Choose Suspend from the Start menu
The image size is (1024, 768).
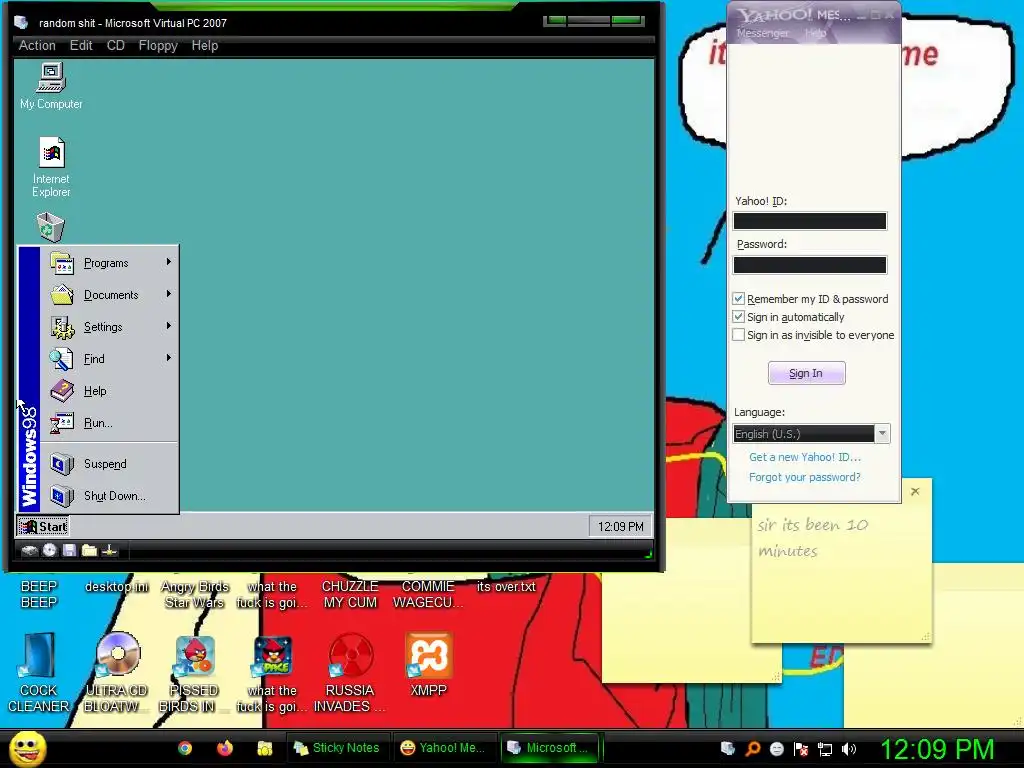click(x=109, y=464)
